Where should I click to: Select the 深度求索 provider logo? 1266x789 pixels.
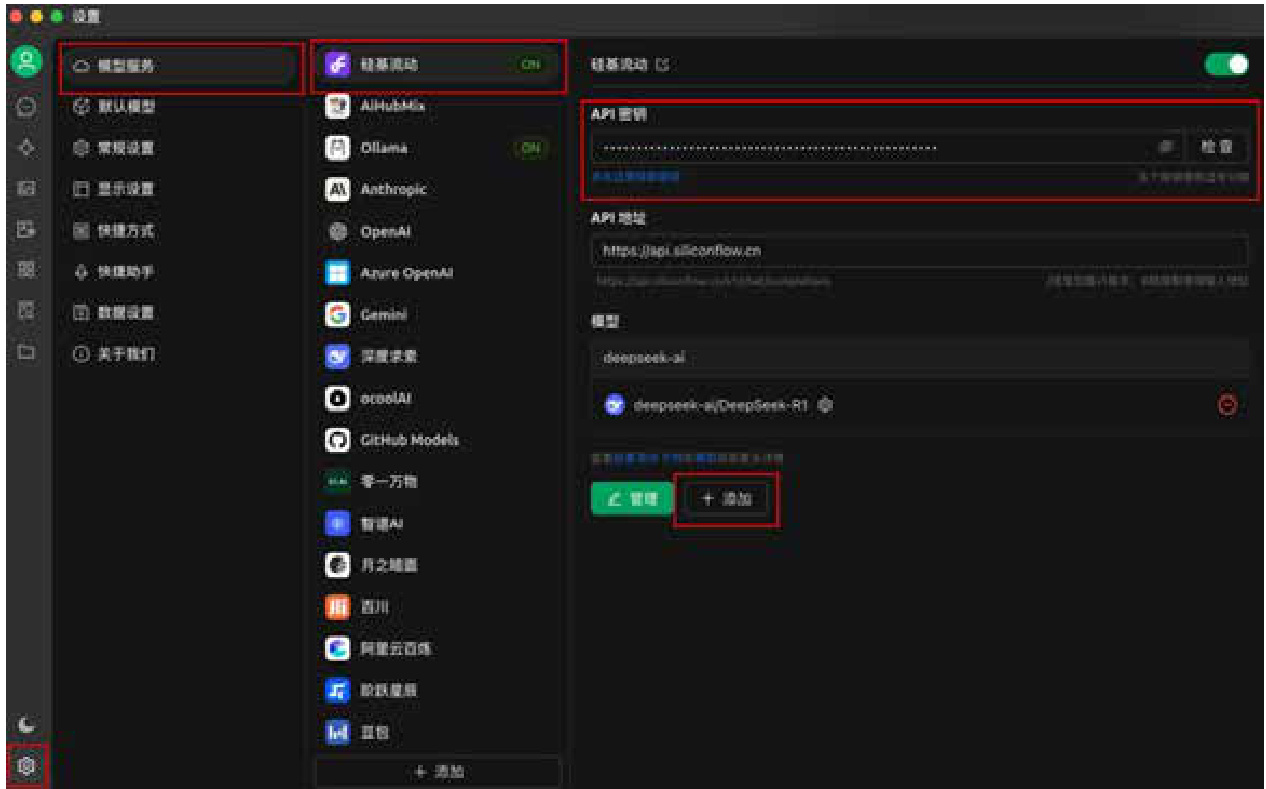coord(338,356)
